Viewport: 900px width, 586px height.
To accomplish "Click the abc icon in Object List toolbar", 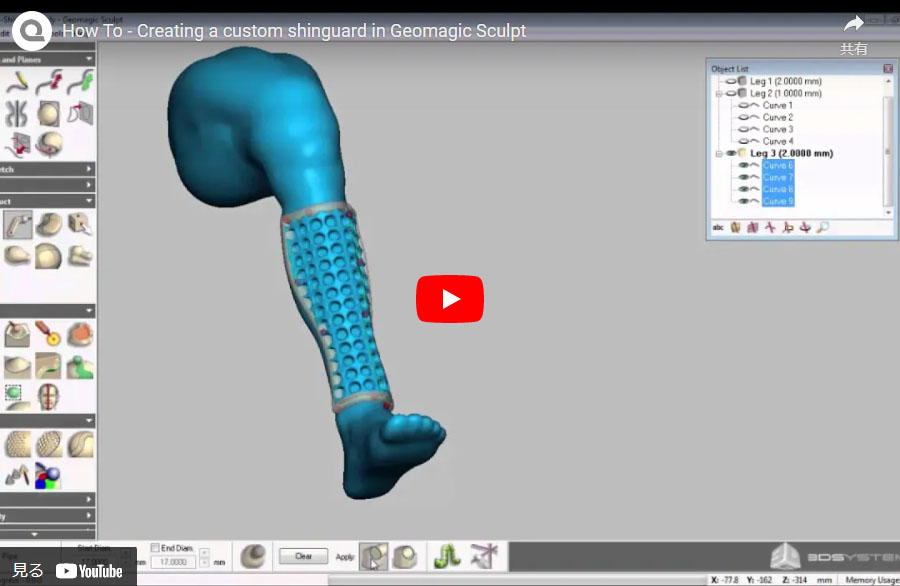I will tap(717, 228).
